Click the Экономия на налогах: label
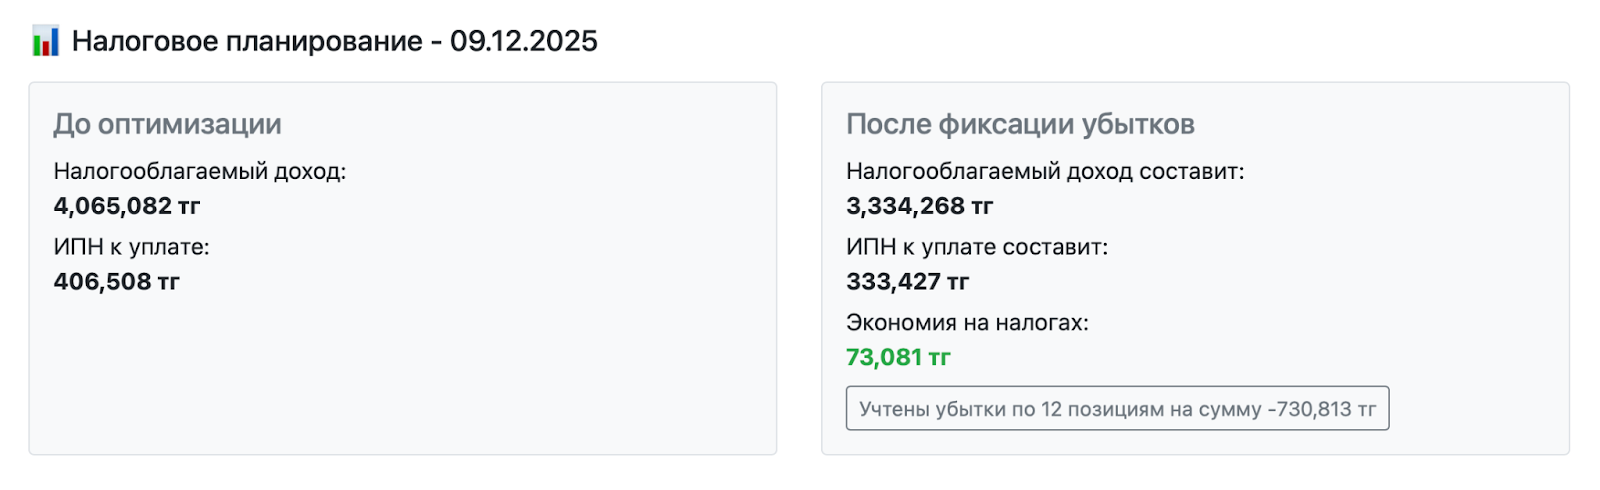This screenshot has height=490, width=1600. coord(967,323)
